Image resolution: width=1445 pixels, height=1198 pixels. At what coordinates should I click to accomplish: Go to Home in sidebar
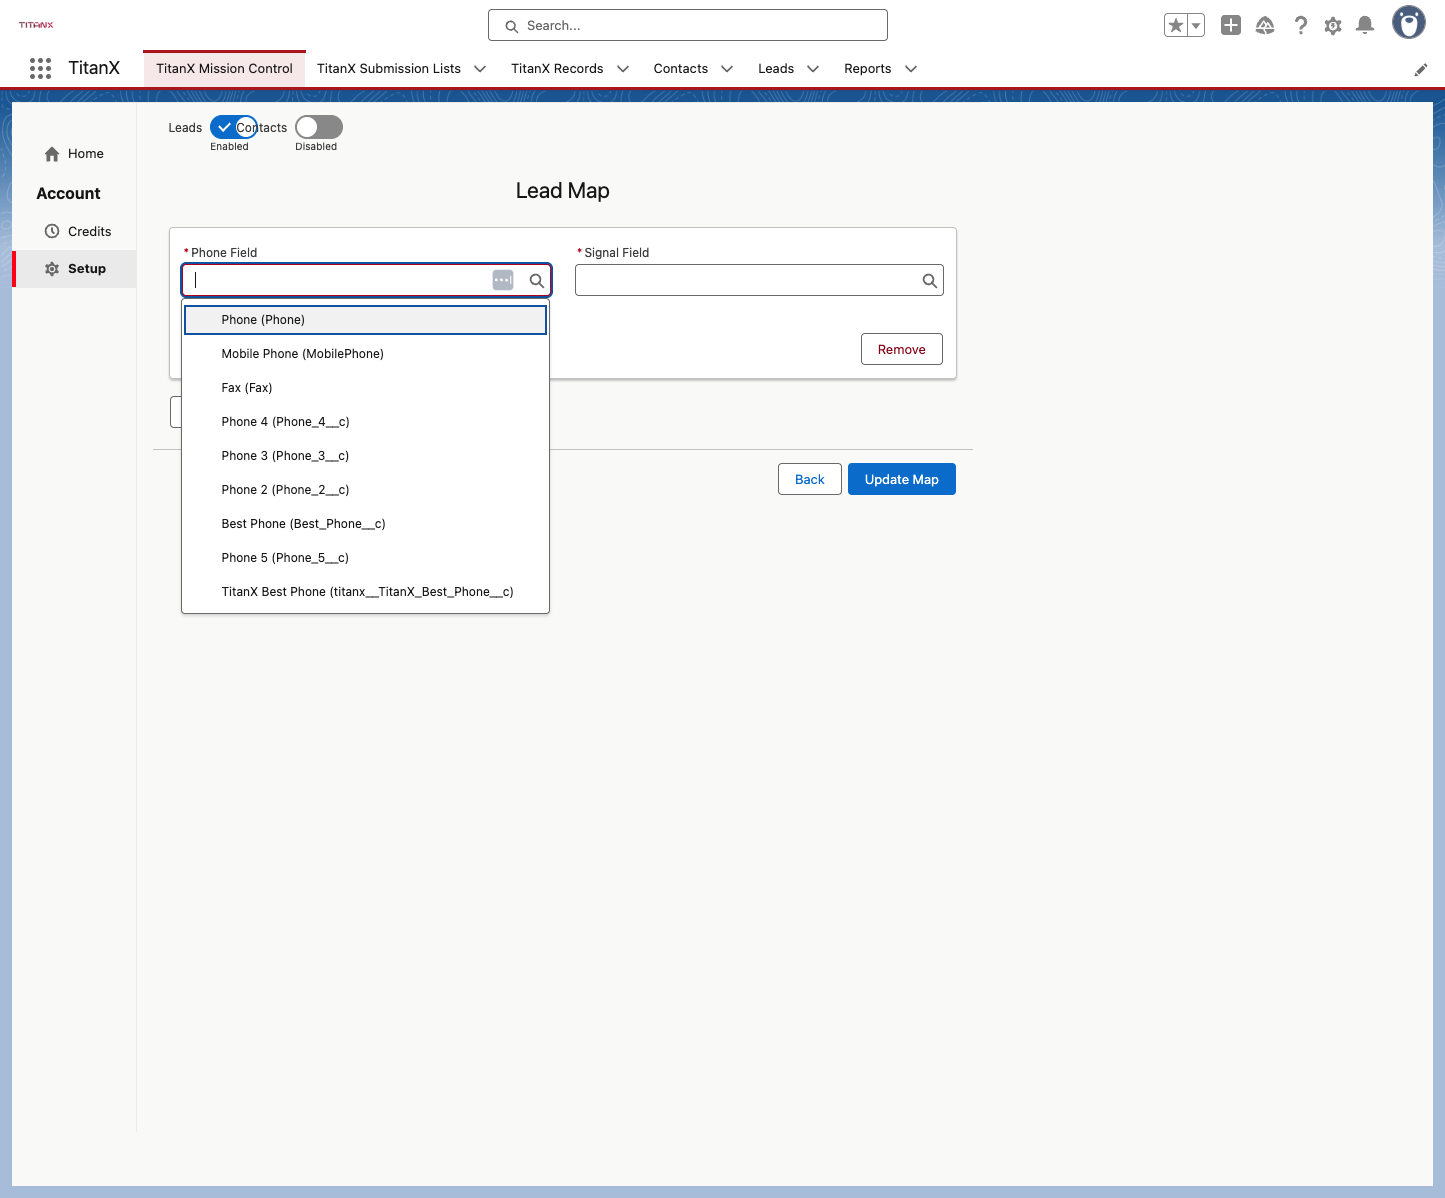click(x=74, y=154)
